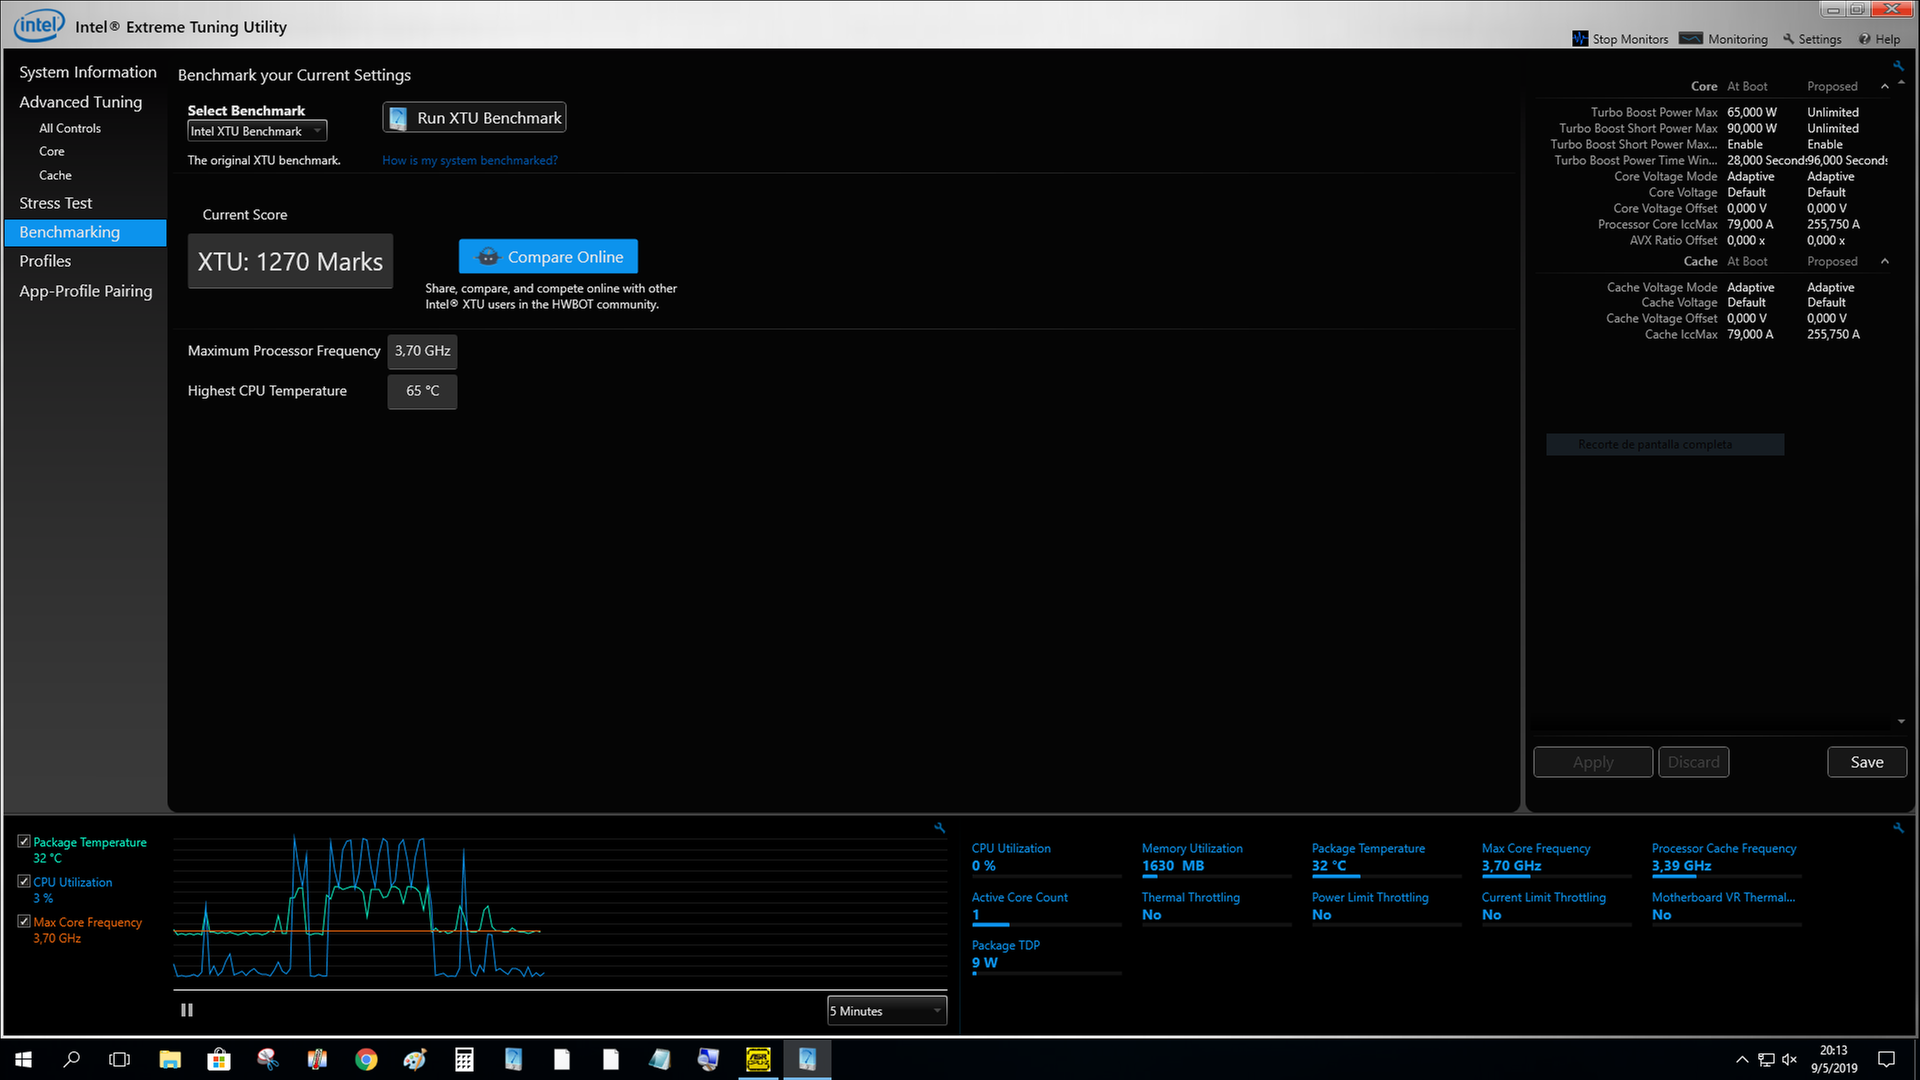Run the XTU Benchmark

(474, 118)
